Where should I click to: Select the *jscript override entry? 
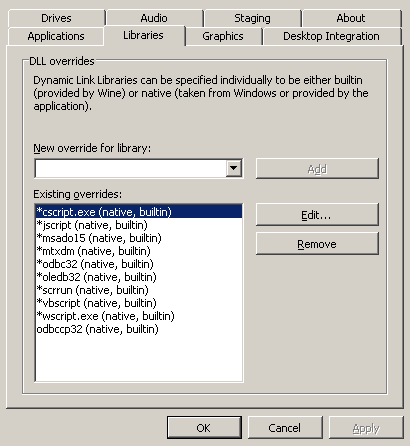[x=139, y=225]
